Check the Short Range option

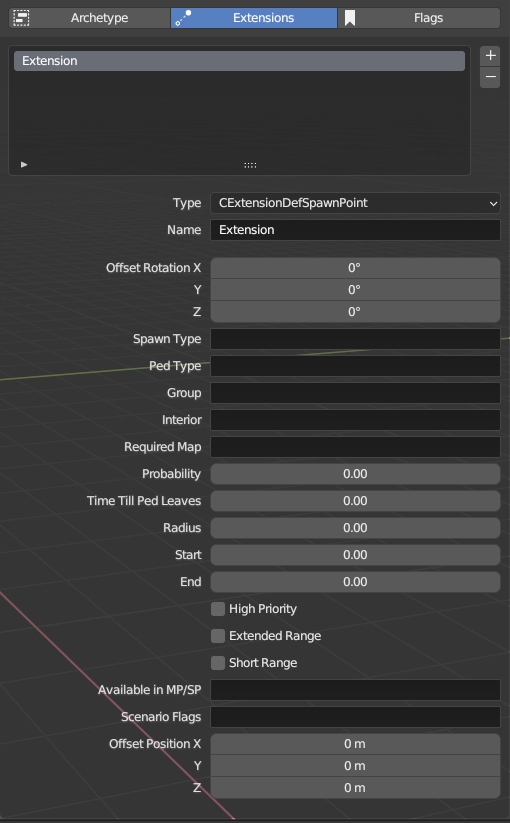pos(218,663)
